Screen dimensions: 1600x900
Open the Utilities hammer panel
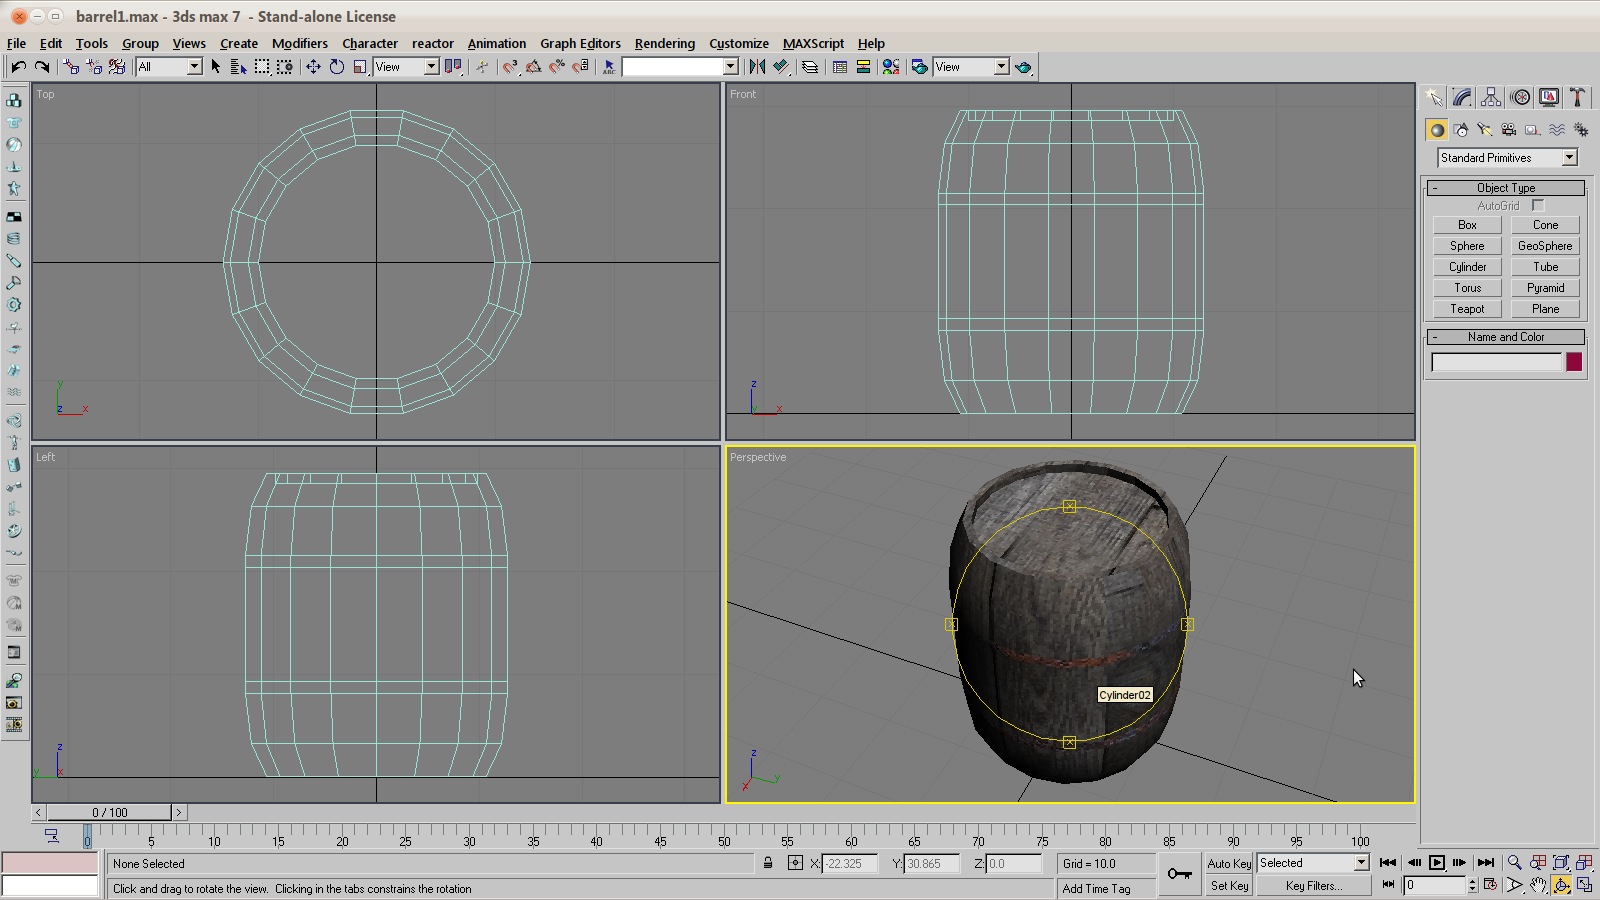[1577, 97]
